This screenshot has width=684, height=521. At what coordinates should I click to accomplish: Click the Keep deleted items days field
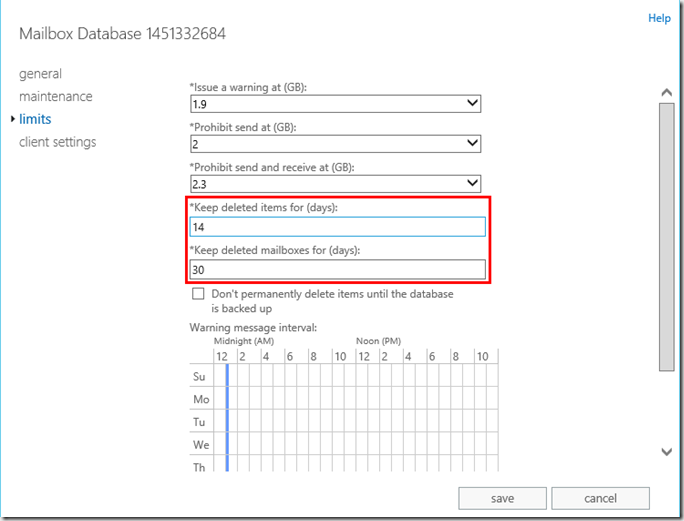point(337,228)
